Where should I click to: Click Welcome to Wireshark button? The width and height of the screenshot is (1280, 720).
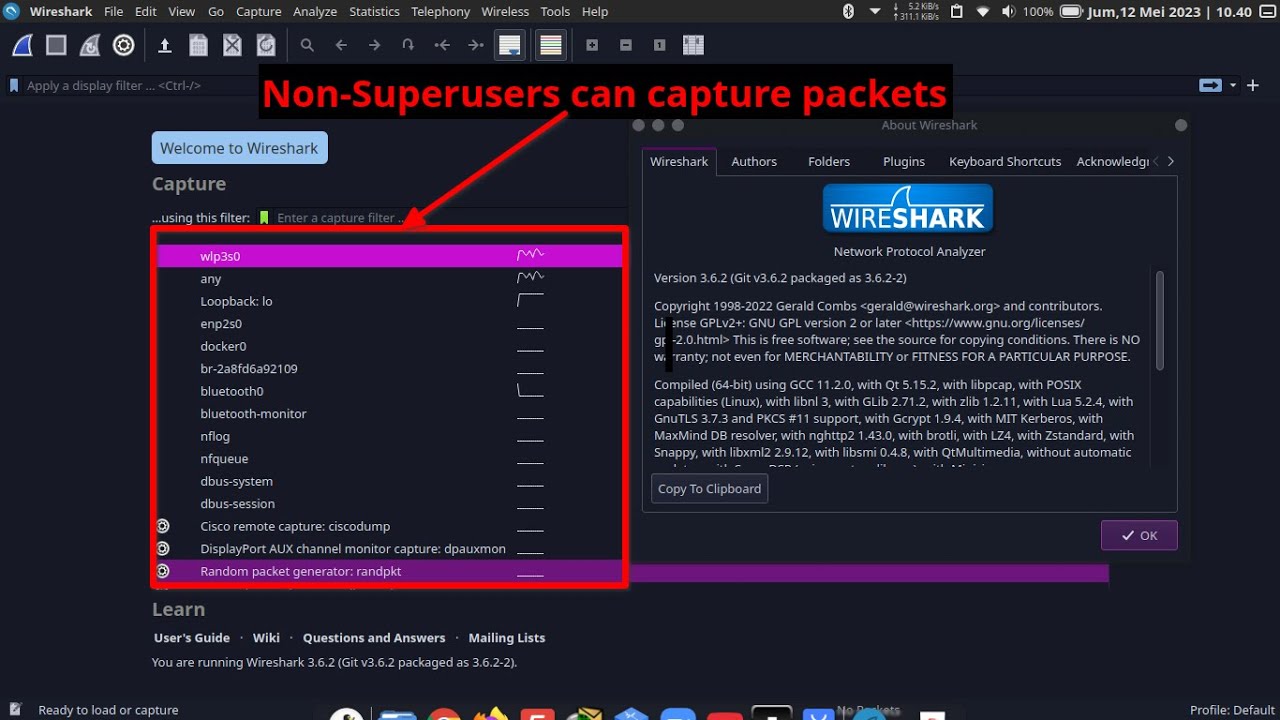click(239, 148)
